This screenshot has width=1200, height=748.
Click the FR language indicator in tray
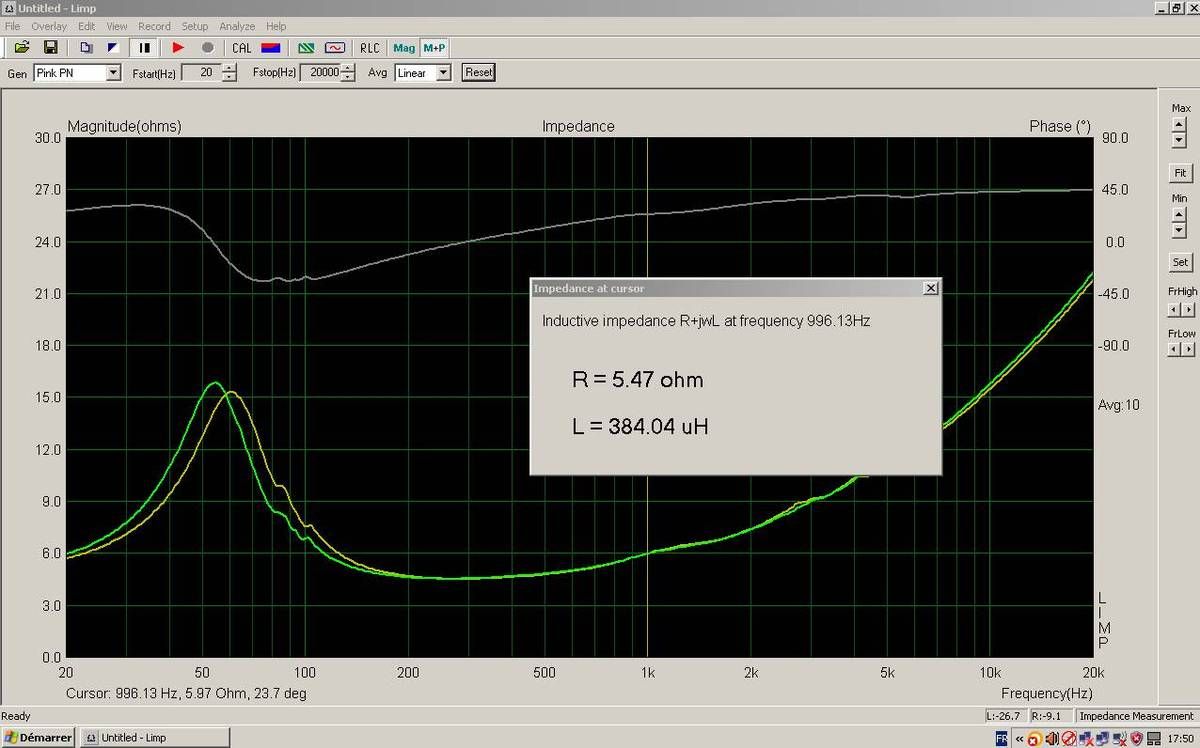(x=1002, y=738)
